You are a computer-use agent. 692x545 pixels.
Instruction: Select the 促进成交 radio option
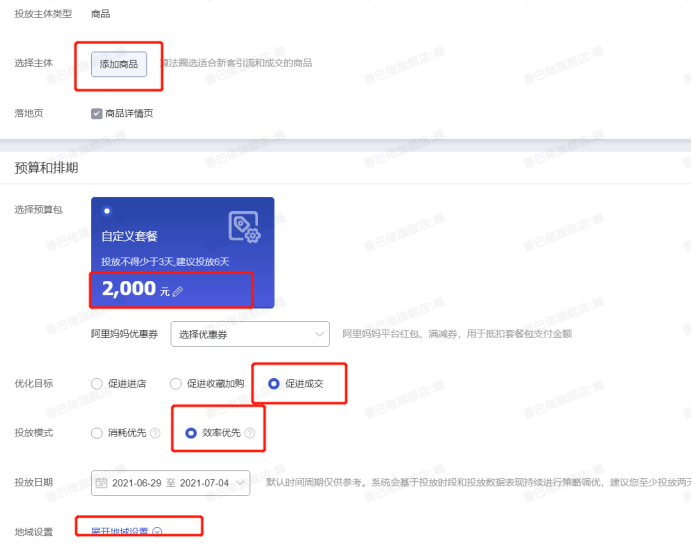pyautogui.click(x=274, y=384)
